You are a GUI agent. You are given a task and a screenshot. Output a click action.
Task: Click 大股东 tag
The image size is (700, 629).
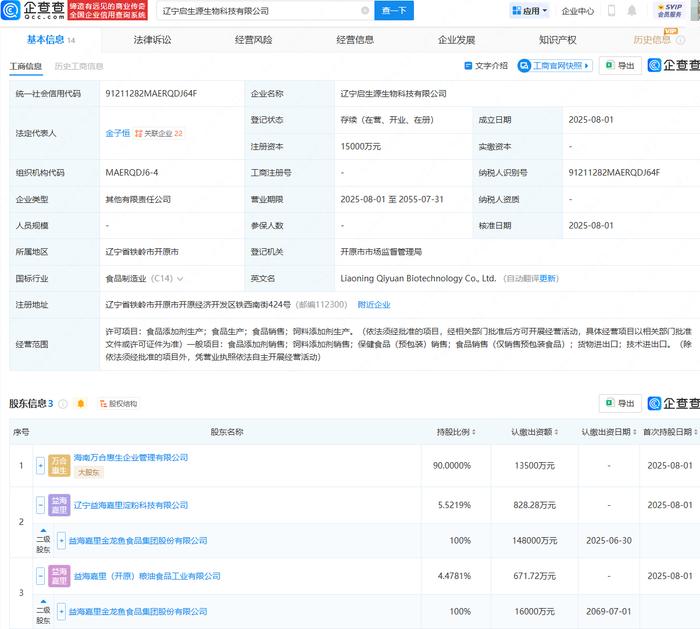(x=88, y=472)
